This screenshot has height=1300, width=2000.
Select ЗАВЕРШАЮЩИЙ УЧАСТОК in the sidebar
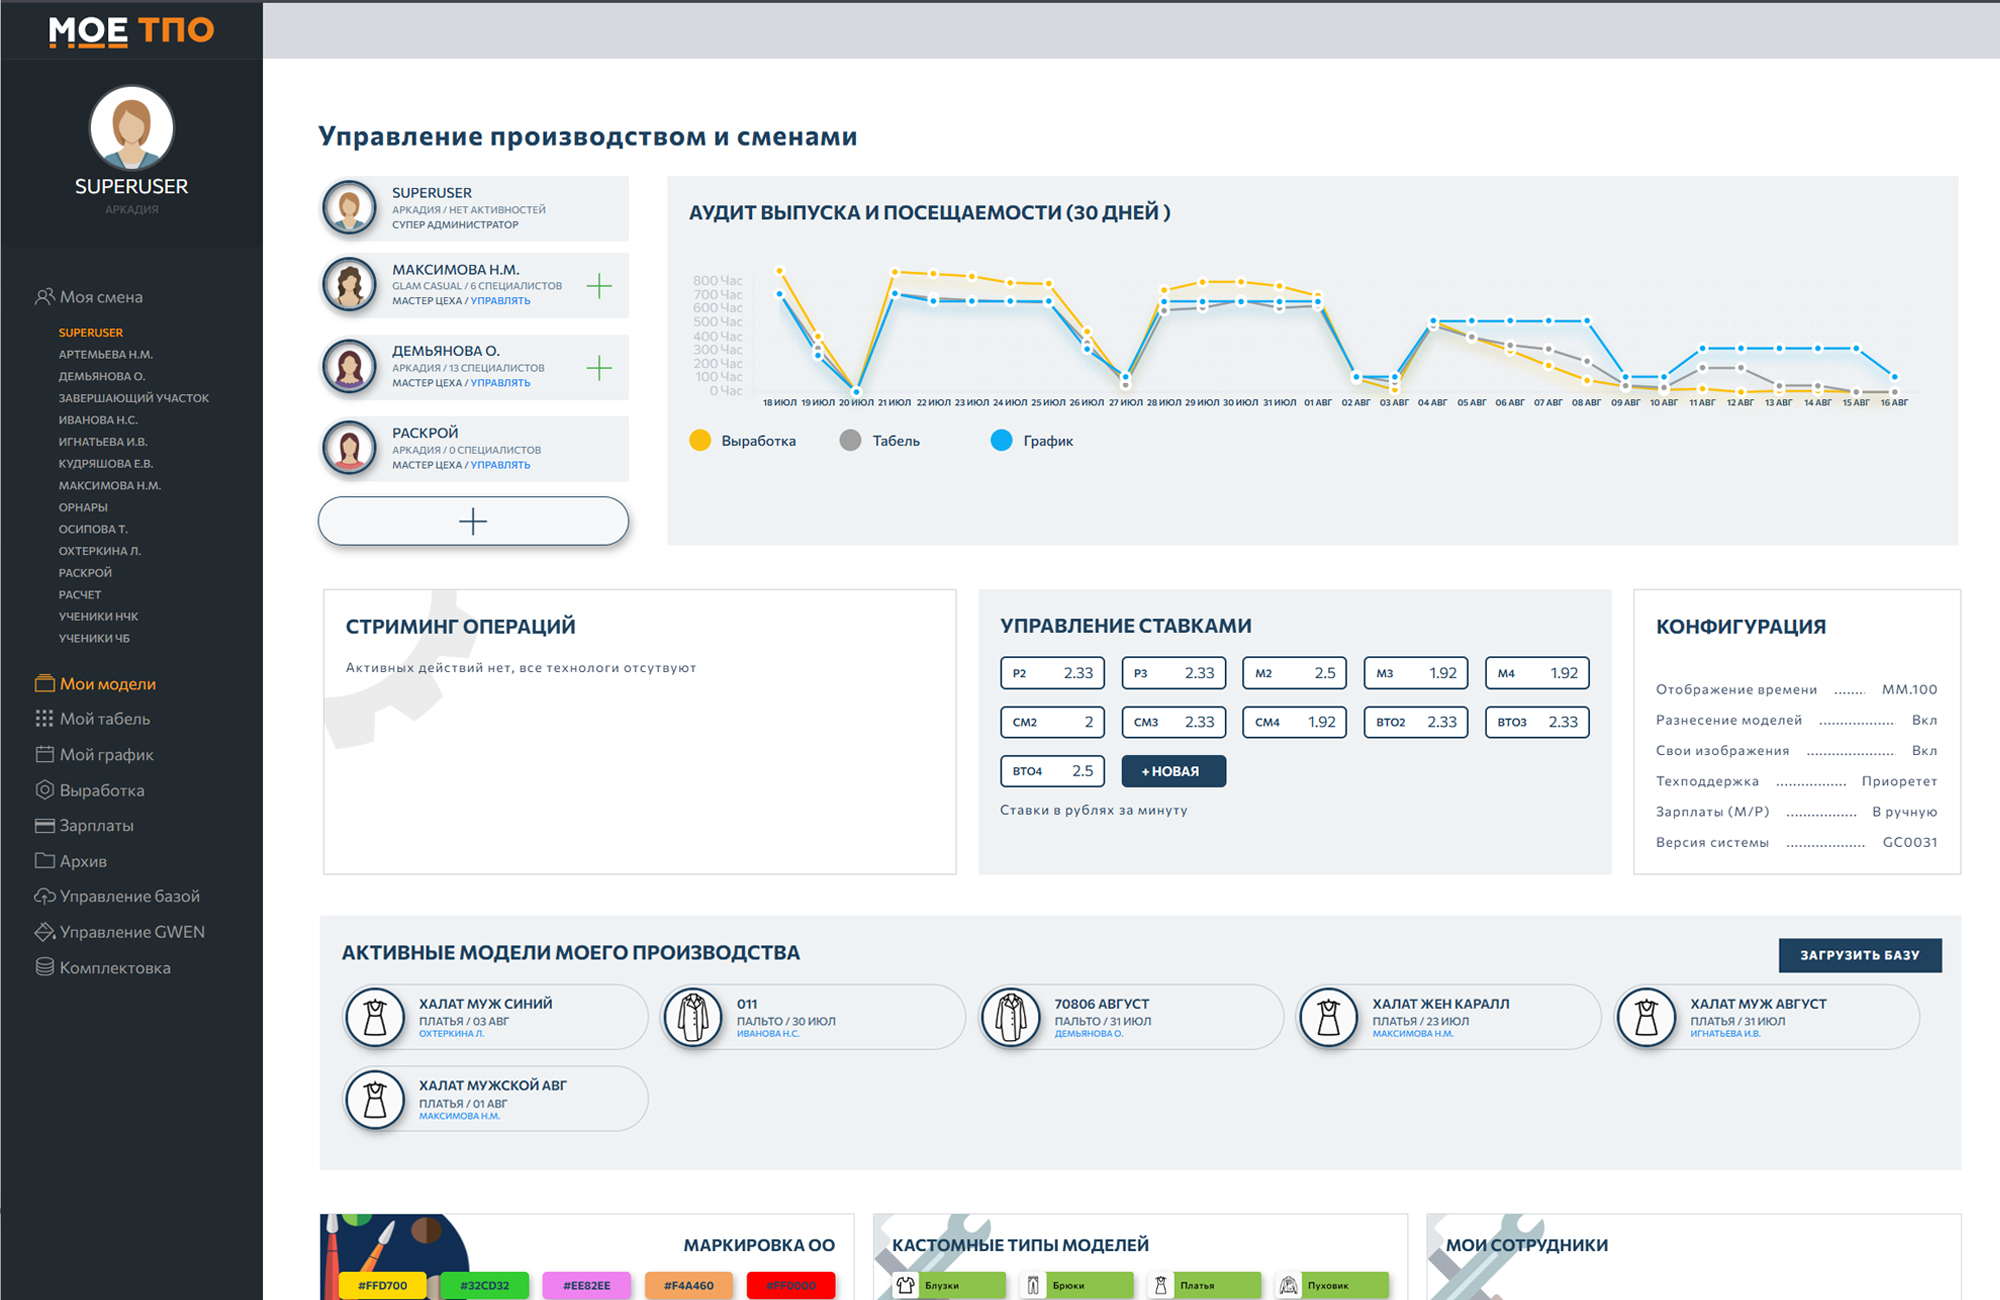(134, 398)
